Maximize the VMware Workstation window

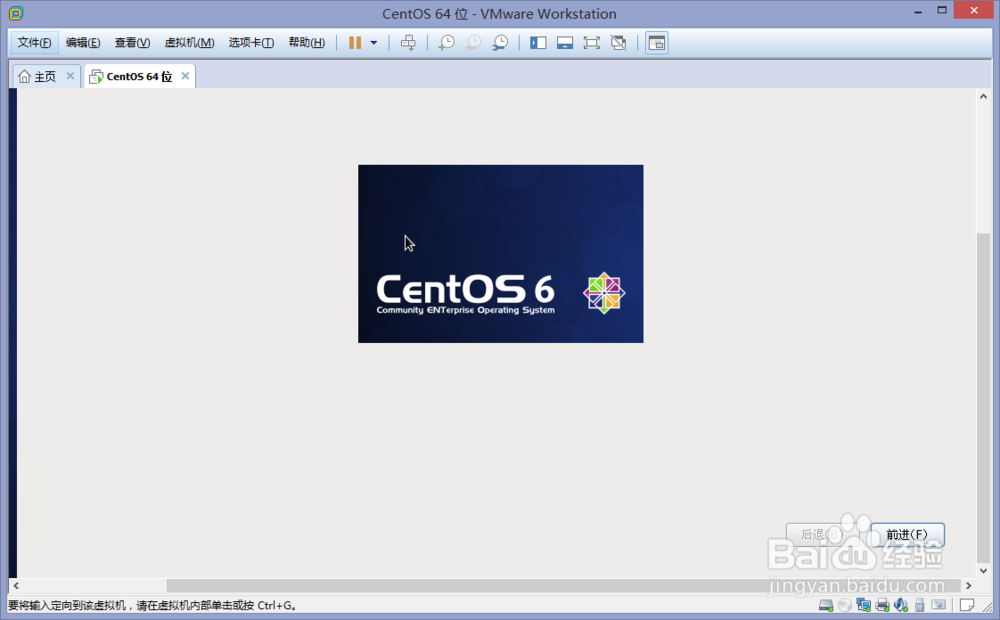point(942,11)
